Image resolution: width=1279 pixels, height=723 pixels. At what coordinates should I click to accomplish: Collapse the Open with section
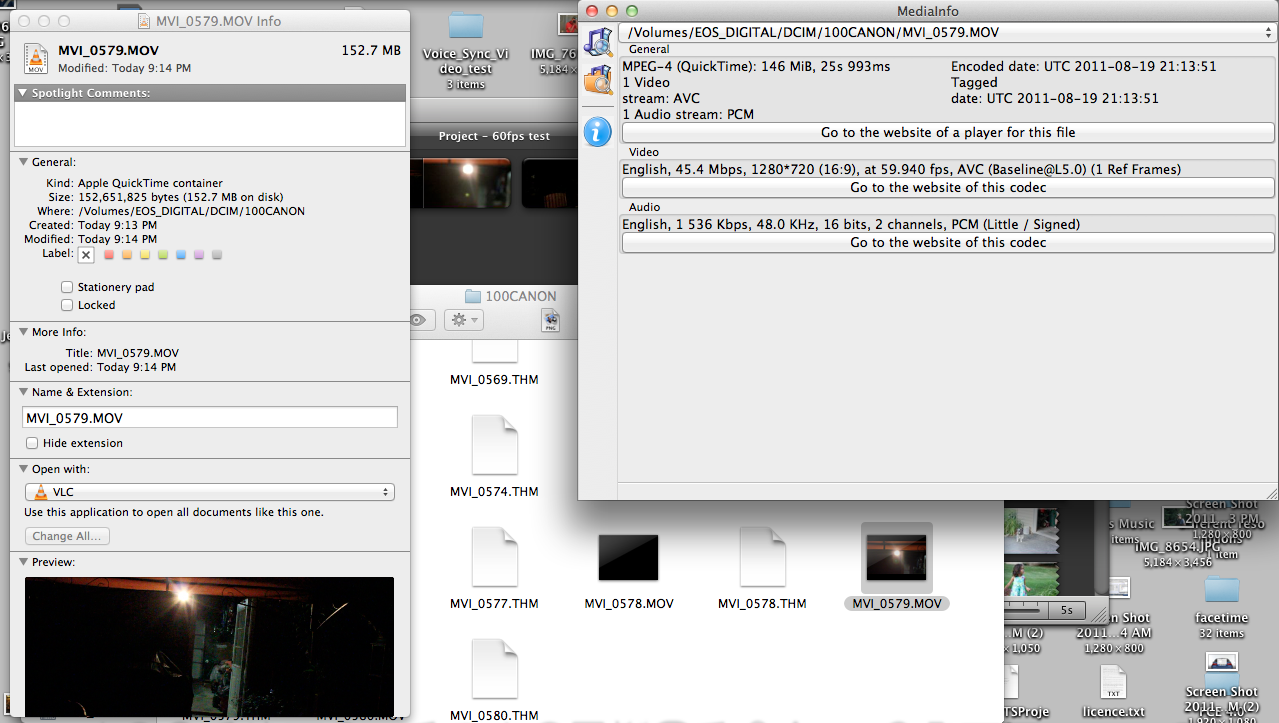point(23,469)
